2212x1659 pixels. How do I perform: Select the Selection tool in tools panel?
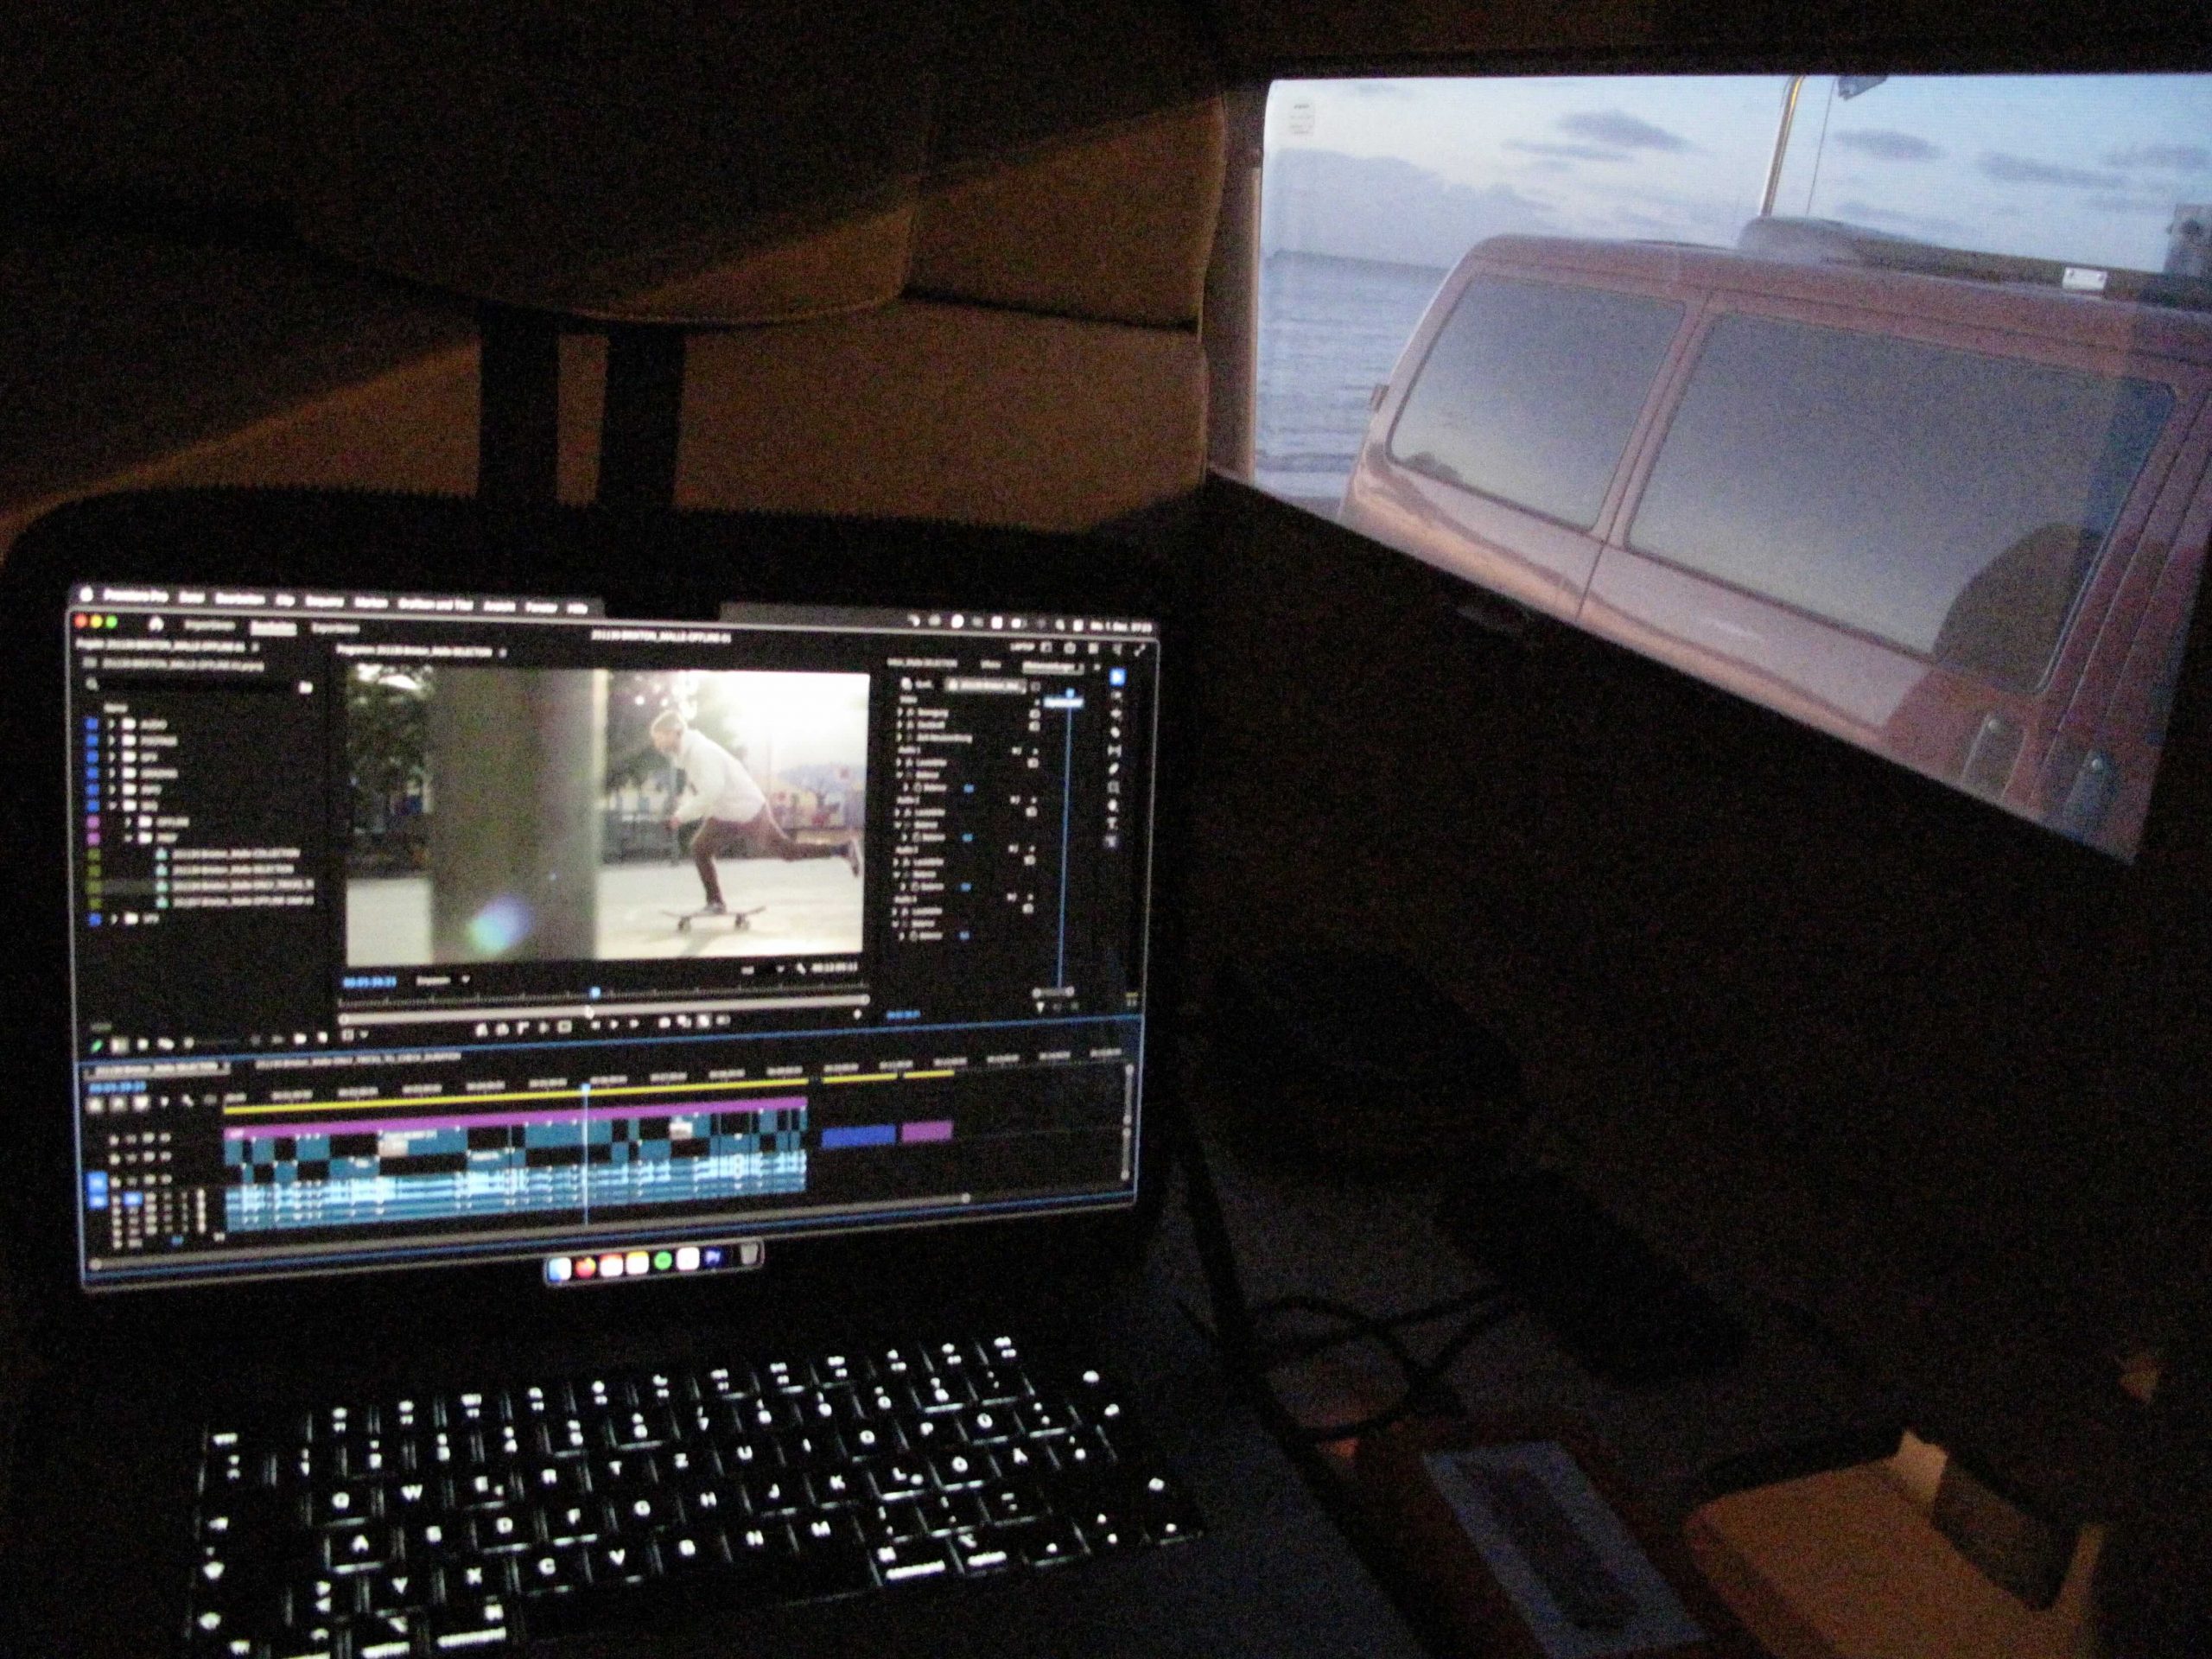(1116, 678)
